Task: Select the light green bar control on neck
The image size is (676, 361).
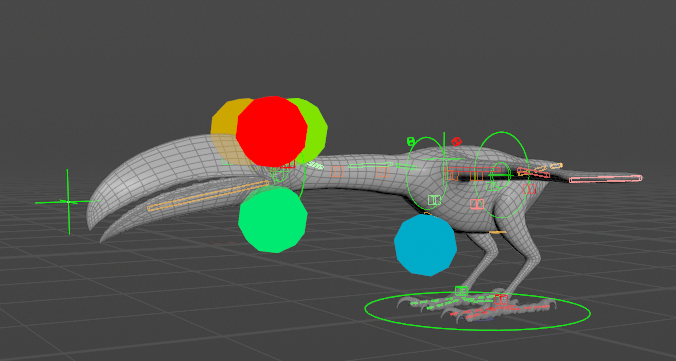Action: click(370, 166)
